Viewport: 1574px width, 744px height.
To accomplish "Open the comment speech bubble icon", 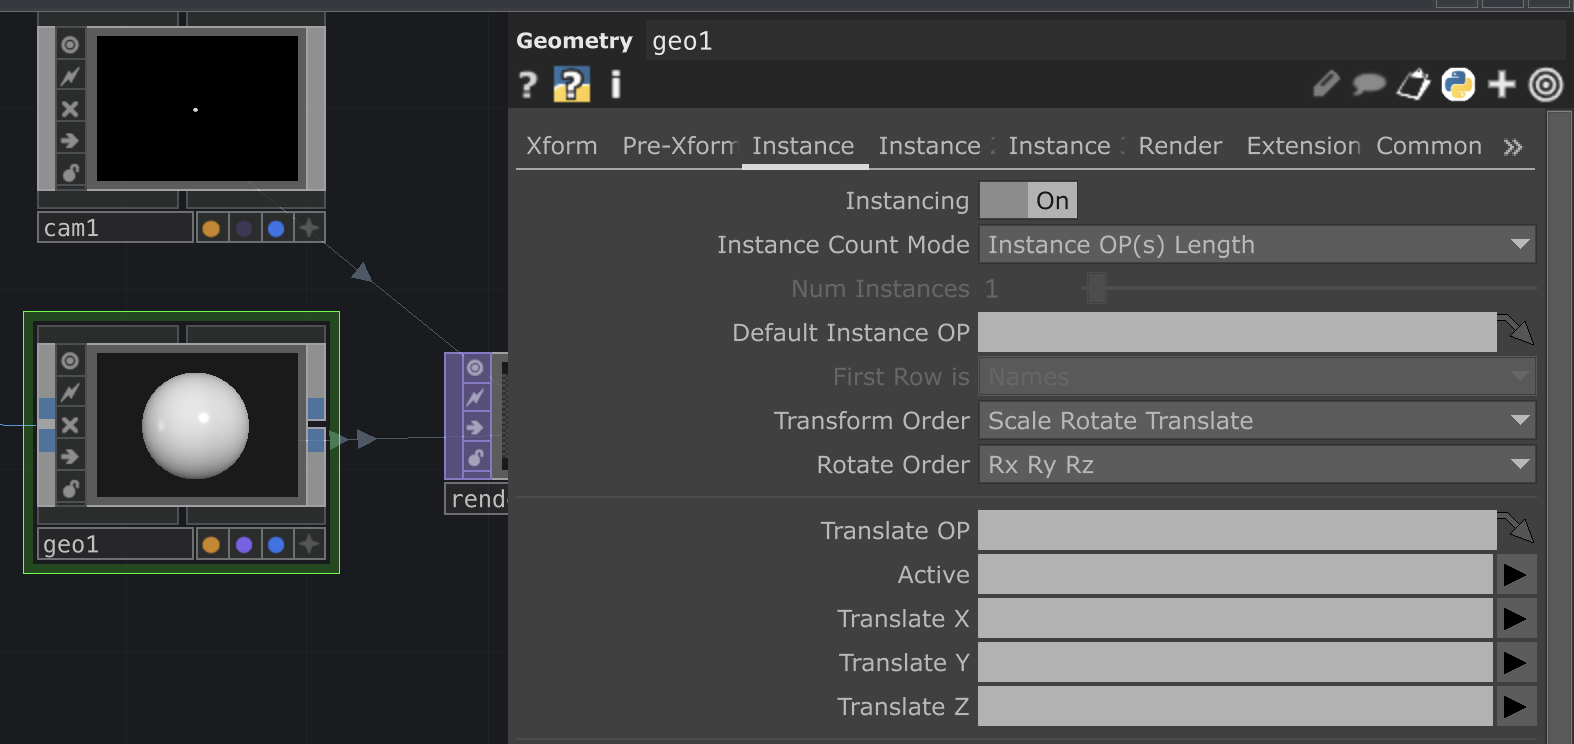I will click(x=1368, y=85).
